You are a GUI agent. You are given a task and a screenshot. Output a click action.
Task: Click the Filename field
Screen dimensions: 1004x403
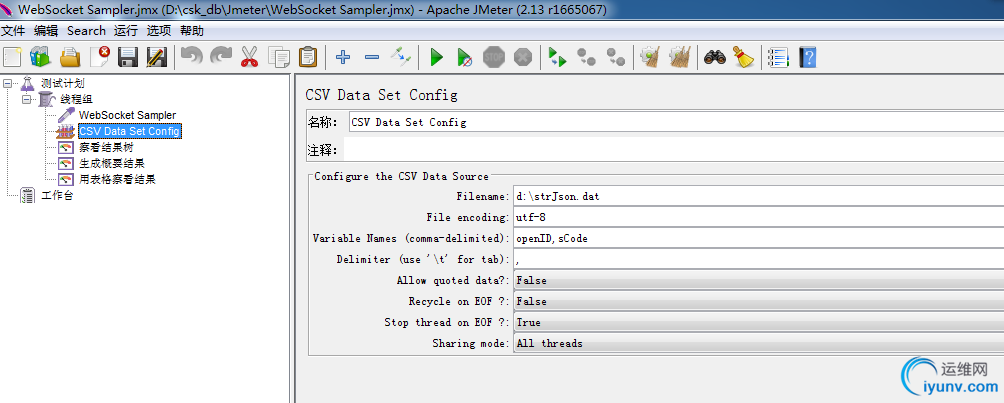click(758, 197)
